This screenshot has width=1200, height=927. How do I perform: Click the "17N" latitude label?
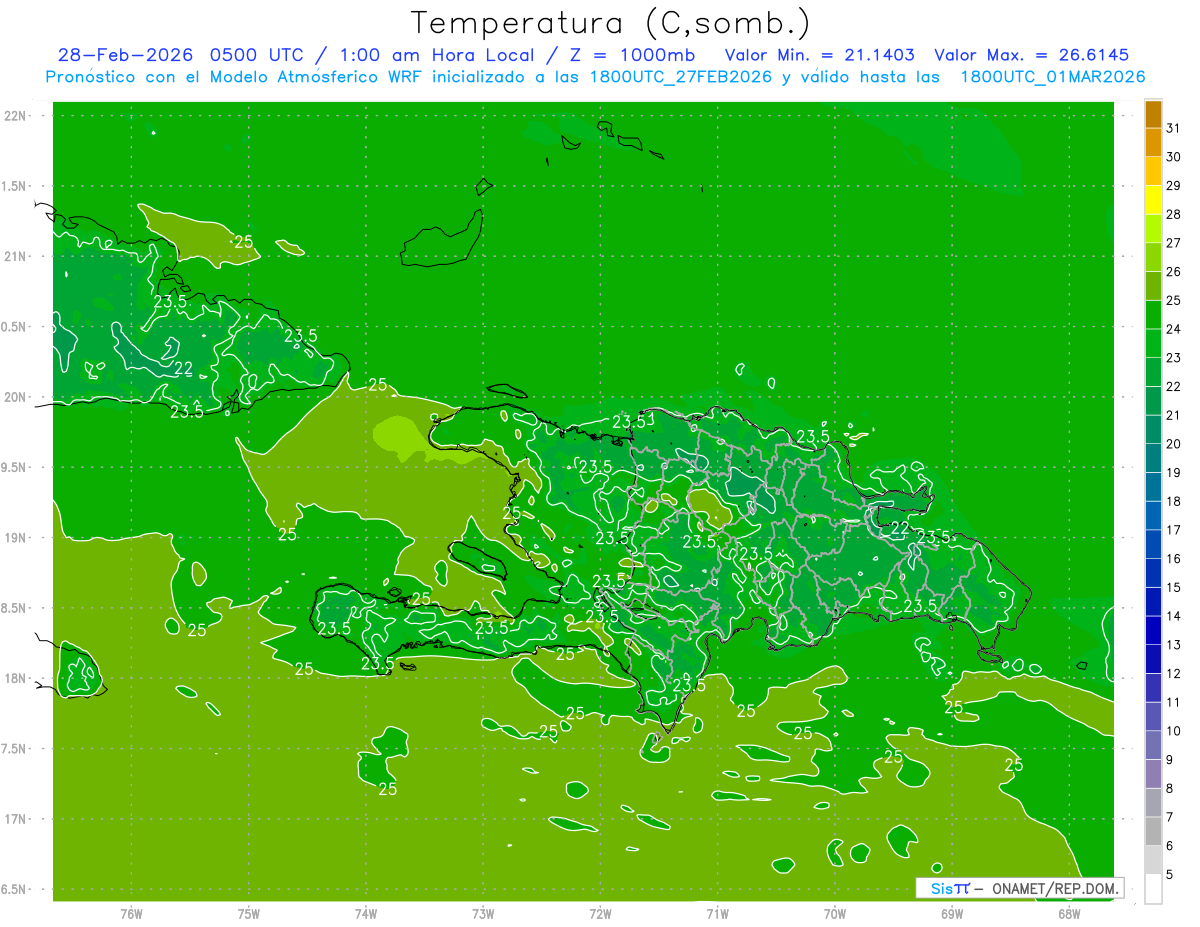point(15,819)
